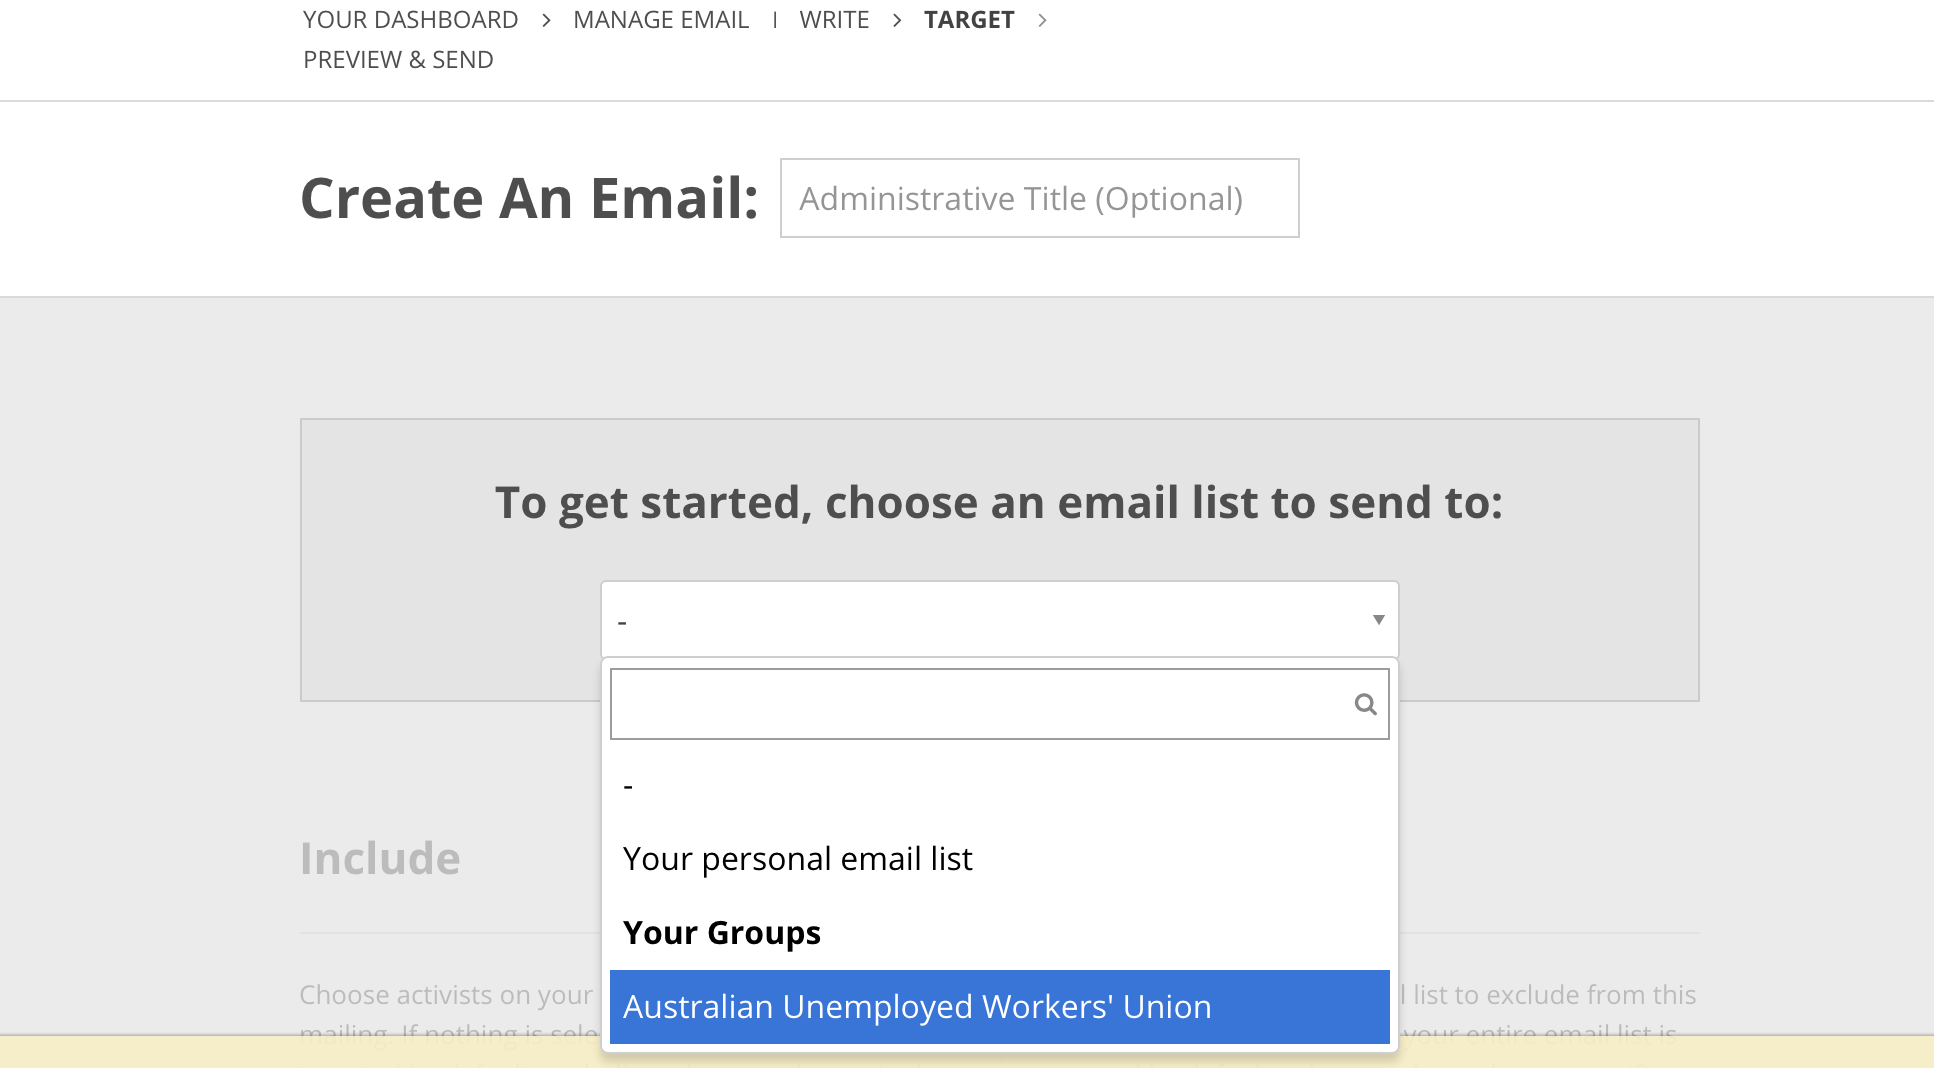The width and height of the screenshot is (1934, 1068).
Task: Click the magnifying glass search icon
Action: point(1365,704)
